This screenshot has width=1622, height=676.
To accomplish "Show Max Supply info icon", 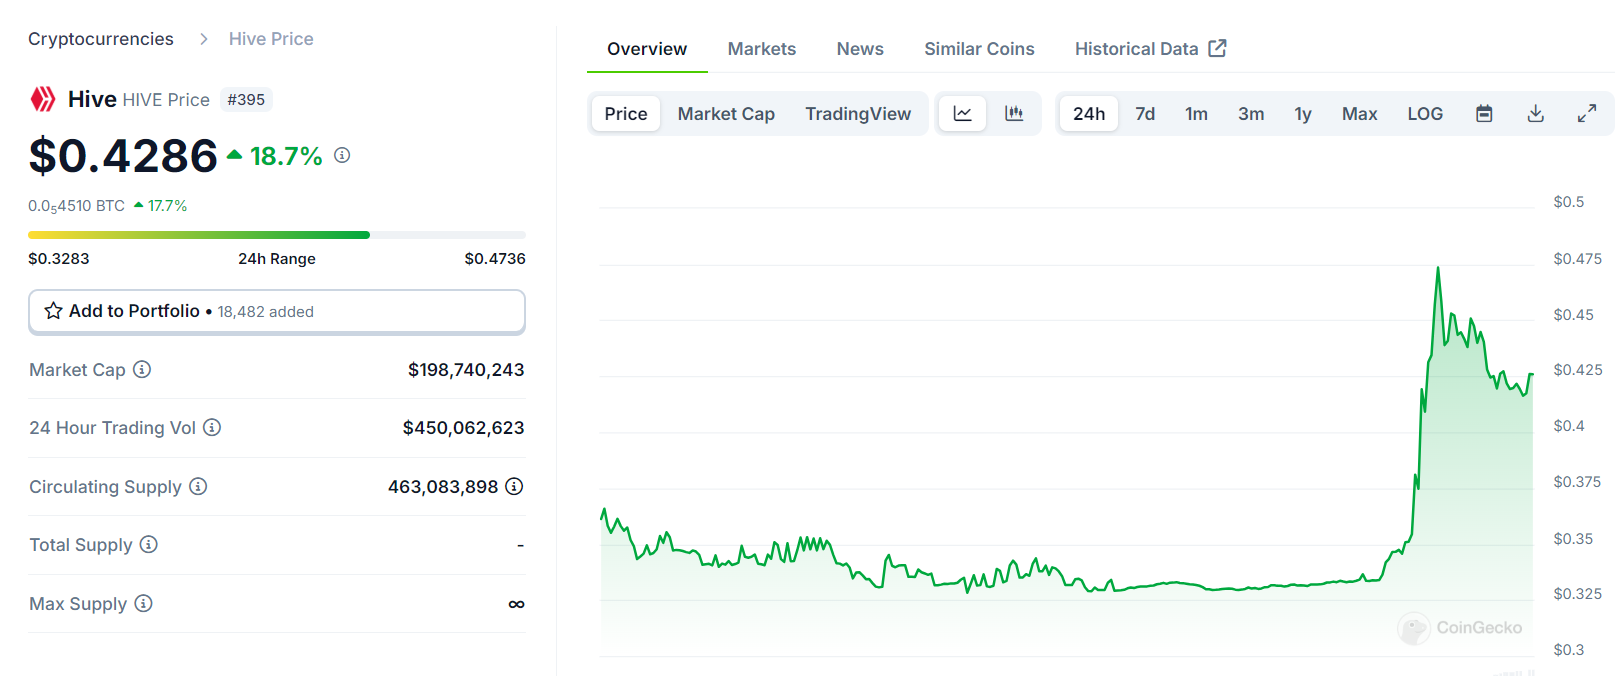I will point(143,603).
